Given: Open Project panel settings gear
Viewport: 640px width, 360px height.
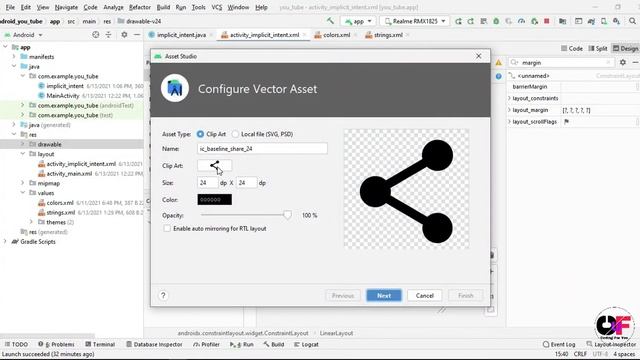Looking at the screenshot, I should (124, 35).
